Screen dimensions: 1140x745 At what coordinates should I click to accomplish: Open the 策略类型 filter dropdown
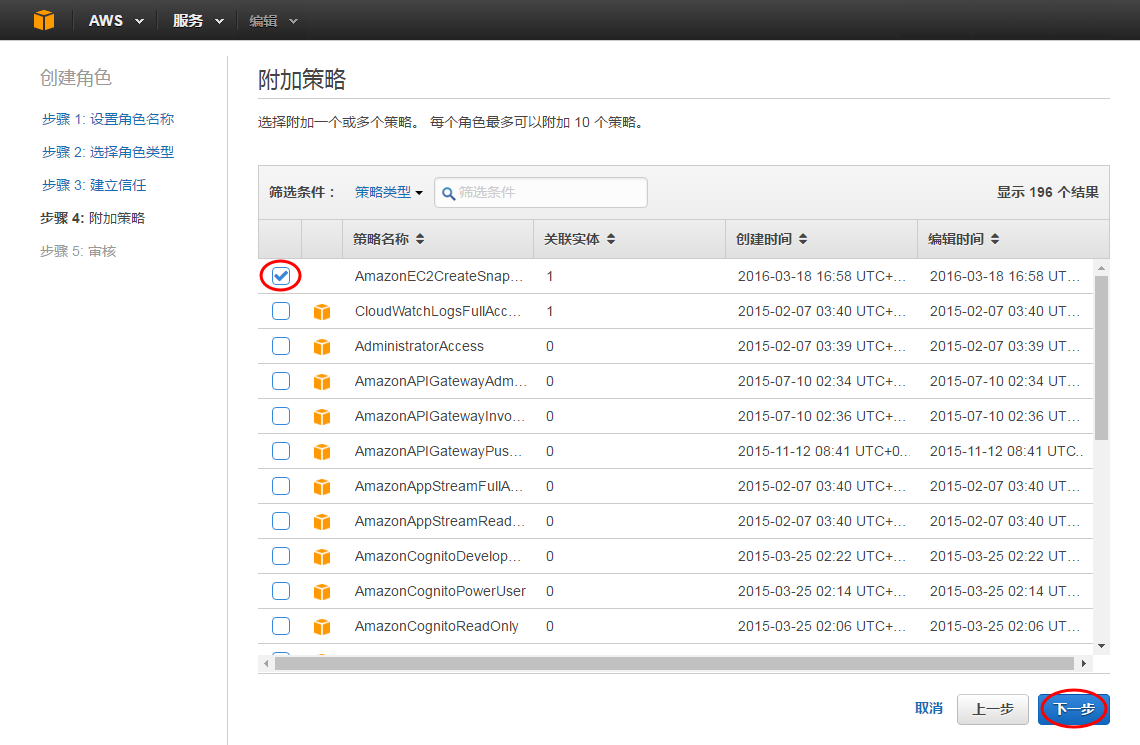tap(388, 193)
